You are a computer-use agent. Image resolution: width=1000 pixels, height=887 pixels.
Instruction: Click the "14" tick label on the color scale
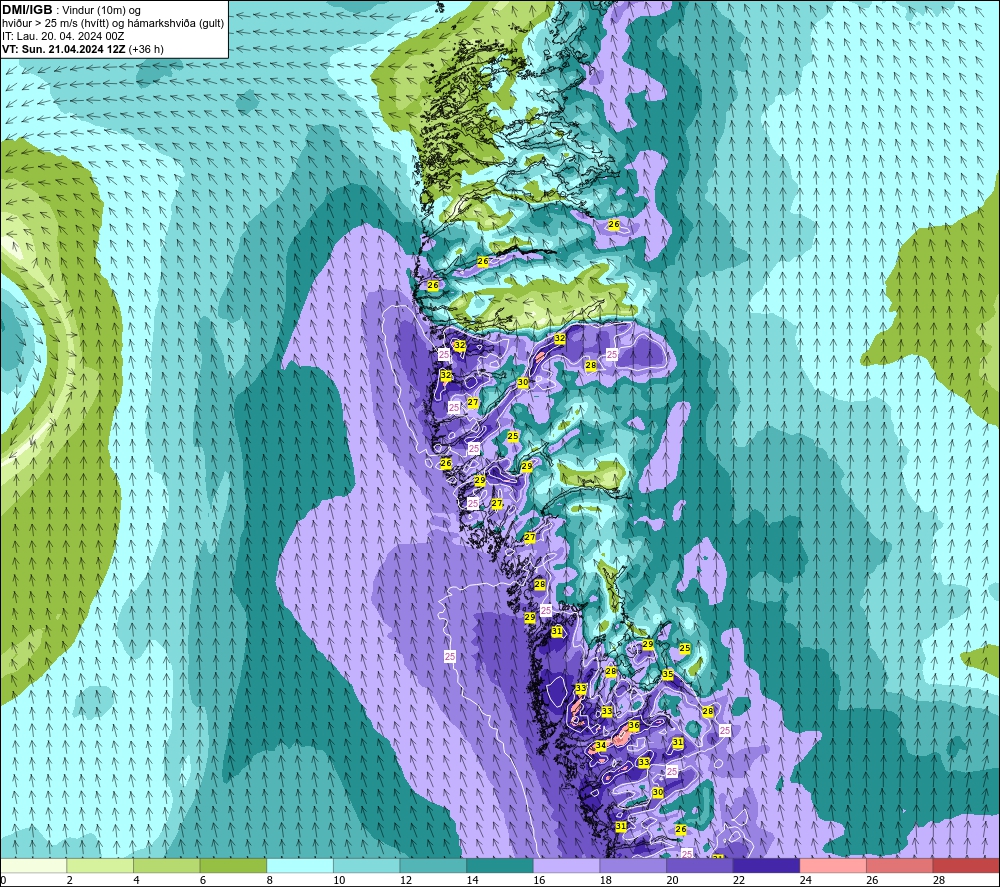[473, 880]
